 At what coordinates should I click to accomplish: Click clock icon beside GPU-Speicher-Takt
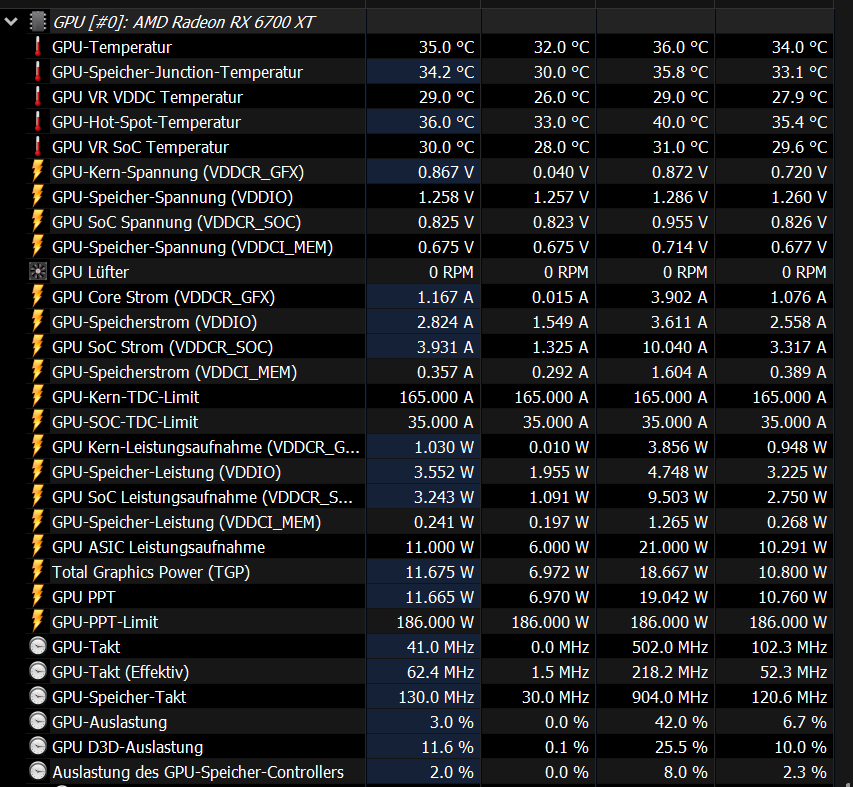38,697
